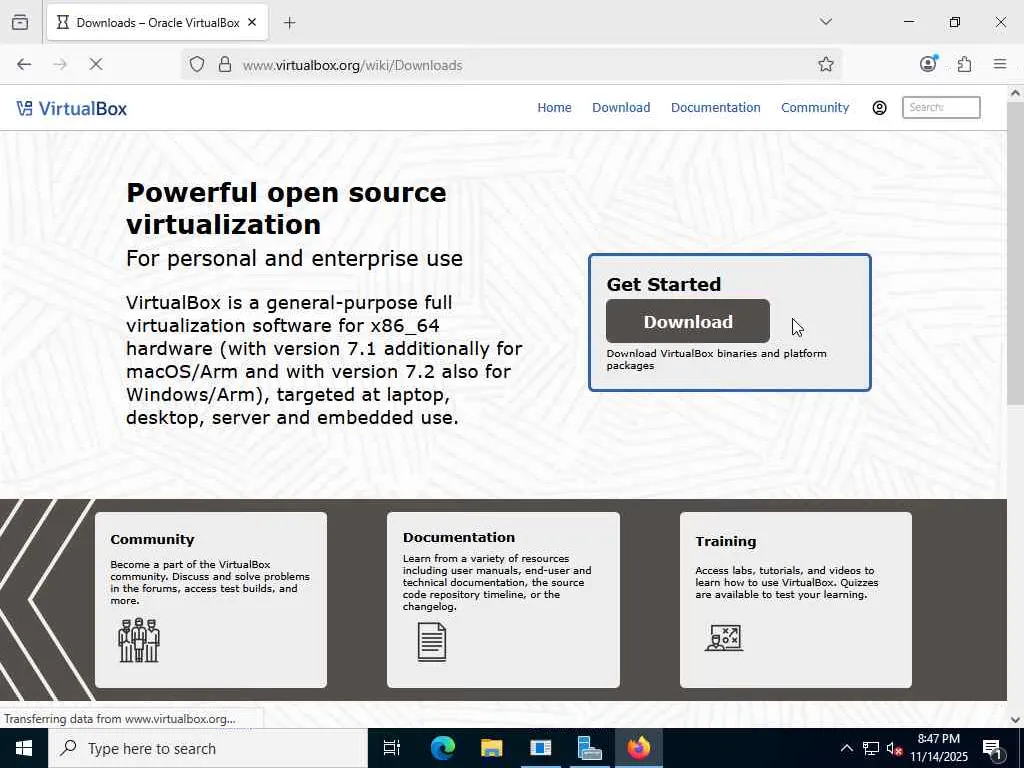Switch to Firefox on taskbar
This screenshot has height=768, width=1024.
[x=639, y=748]
